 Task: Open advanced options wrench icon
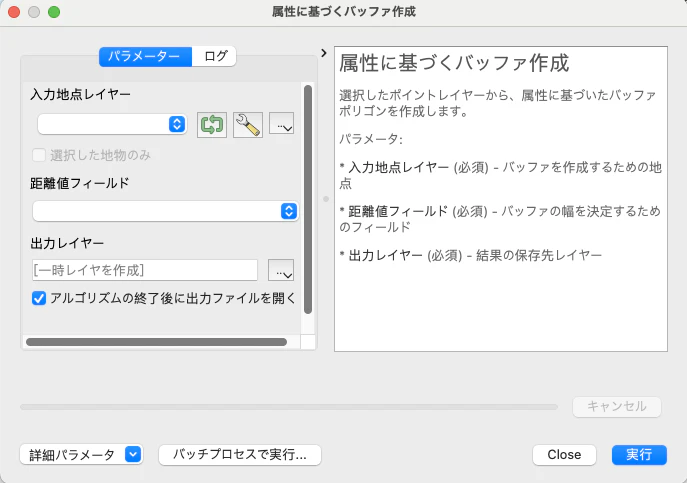(248, 125)
